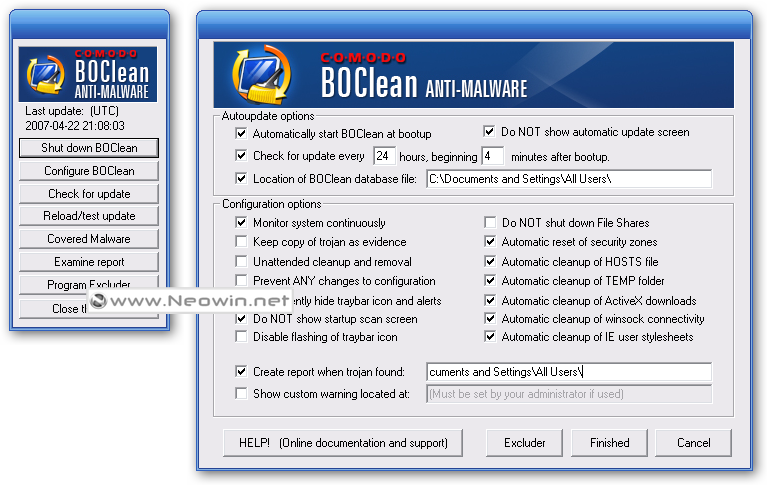Enable Unattended cleanup and removal
The width and height of the screenshot is (775, 487).
[x=241, y=262]
